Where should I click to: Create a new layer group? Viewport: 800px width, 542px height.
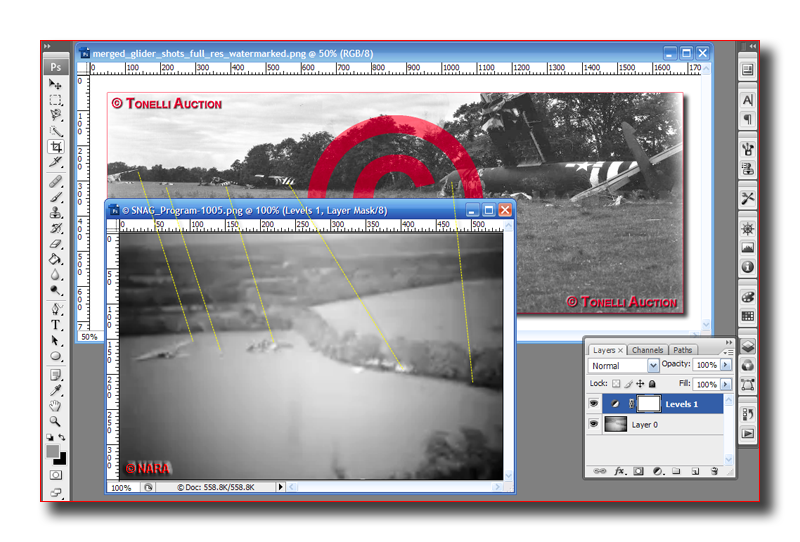676,471
